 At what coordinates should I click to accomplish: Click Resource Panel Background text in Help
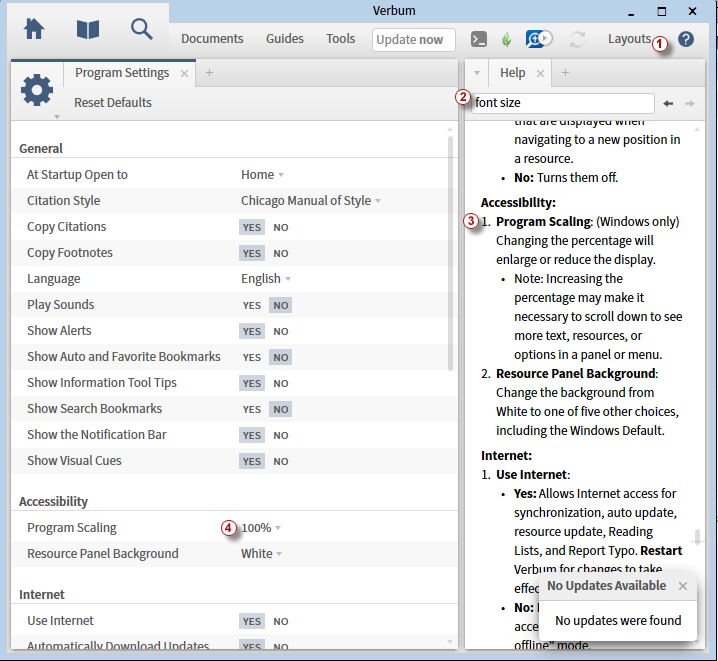[x=576, y=374]
